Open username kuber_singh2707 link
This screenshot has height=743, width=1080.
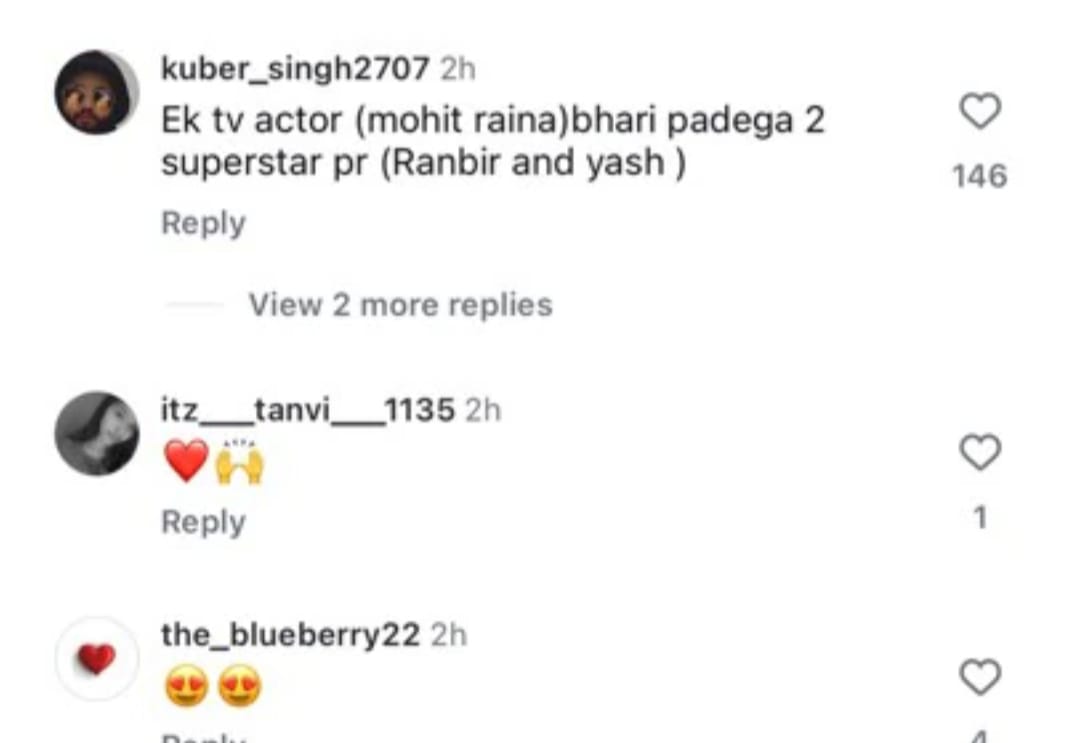pos(295,68)
